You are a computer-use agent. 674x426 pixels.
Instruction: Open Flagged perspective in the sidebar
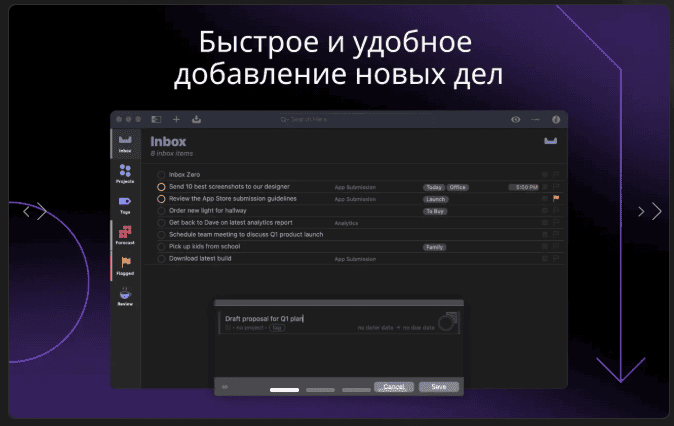(x=125, y=266)
